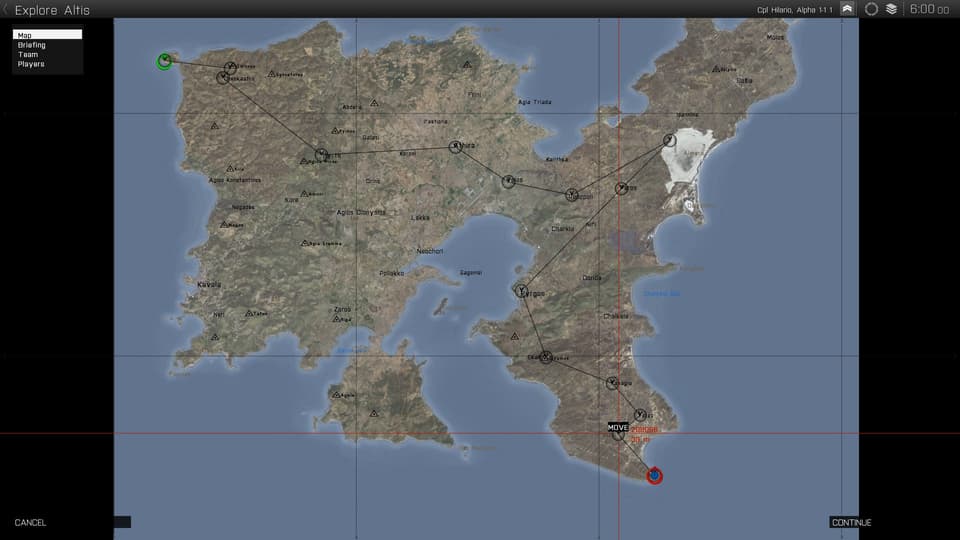Click the Cpl Hilario, Alpha 1-1 player name
Screen dimensions: 960x540
point(794,10)
